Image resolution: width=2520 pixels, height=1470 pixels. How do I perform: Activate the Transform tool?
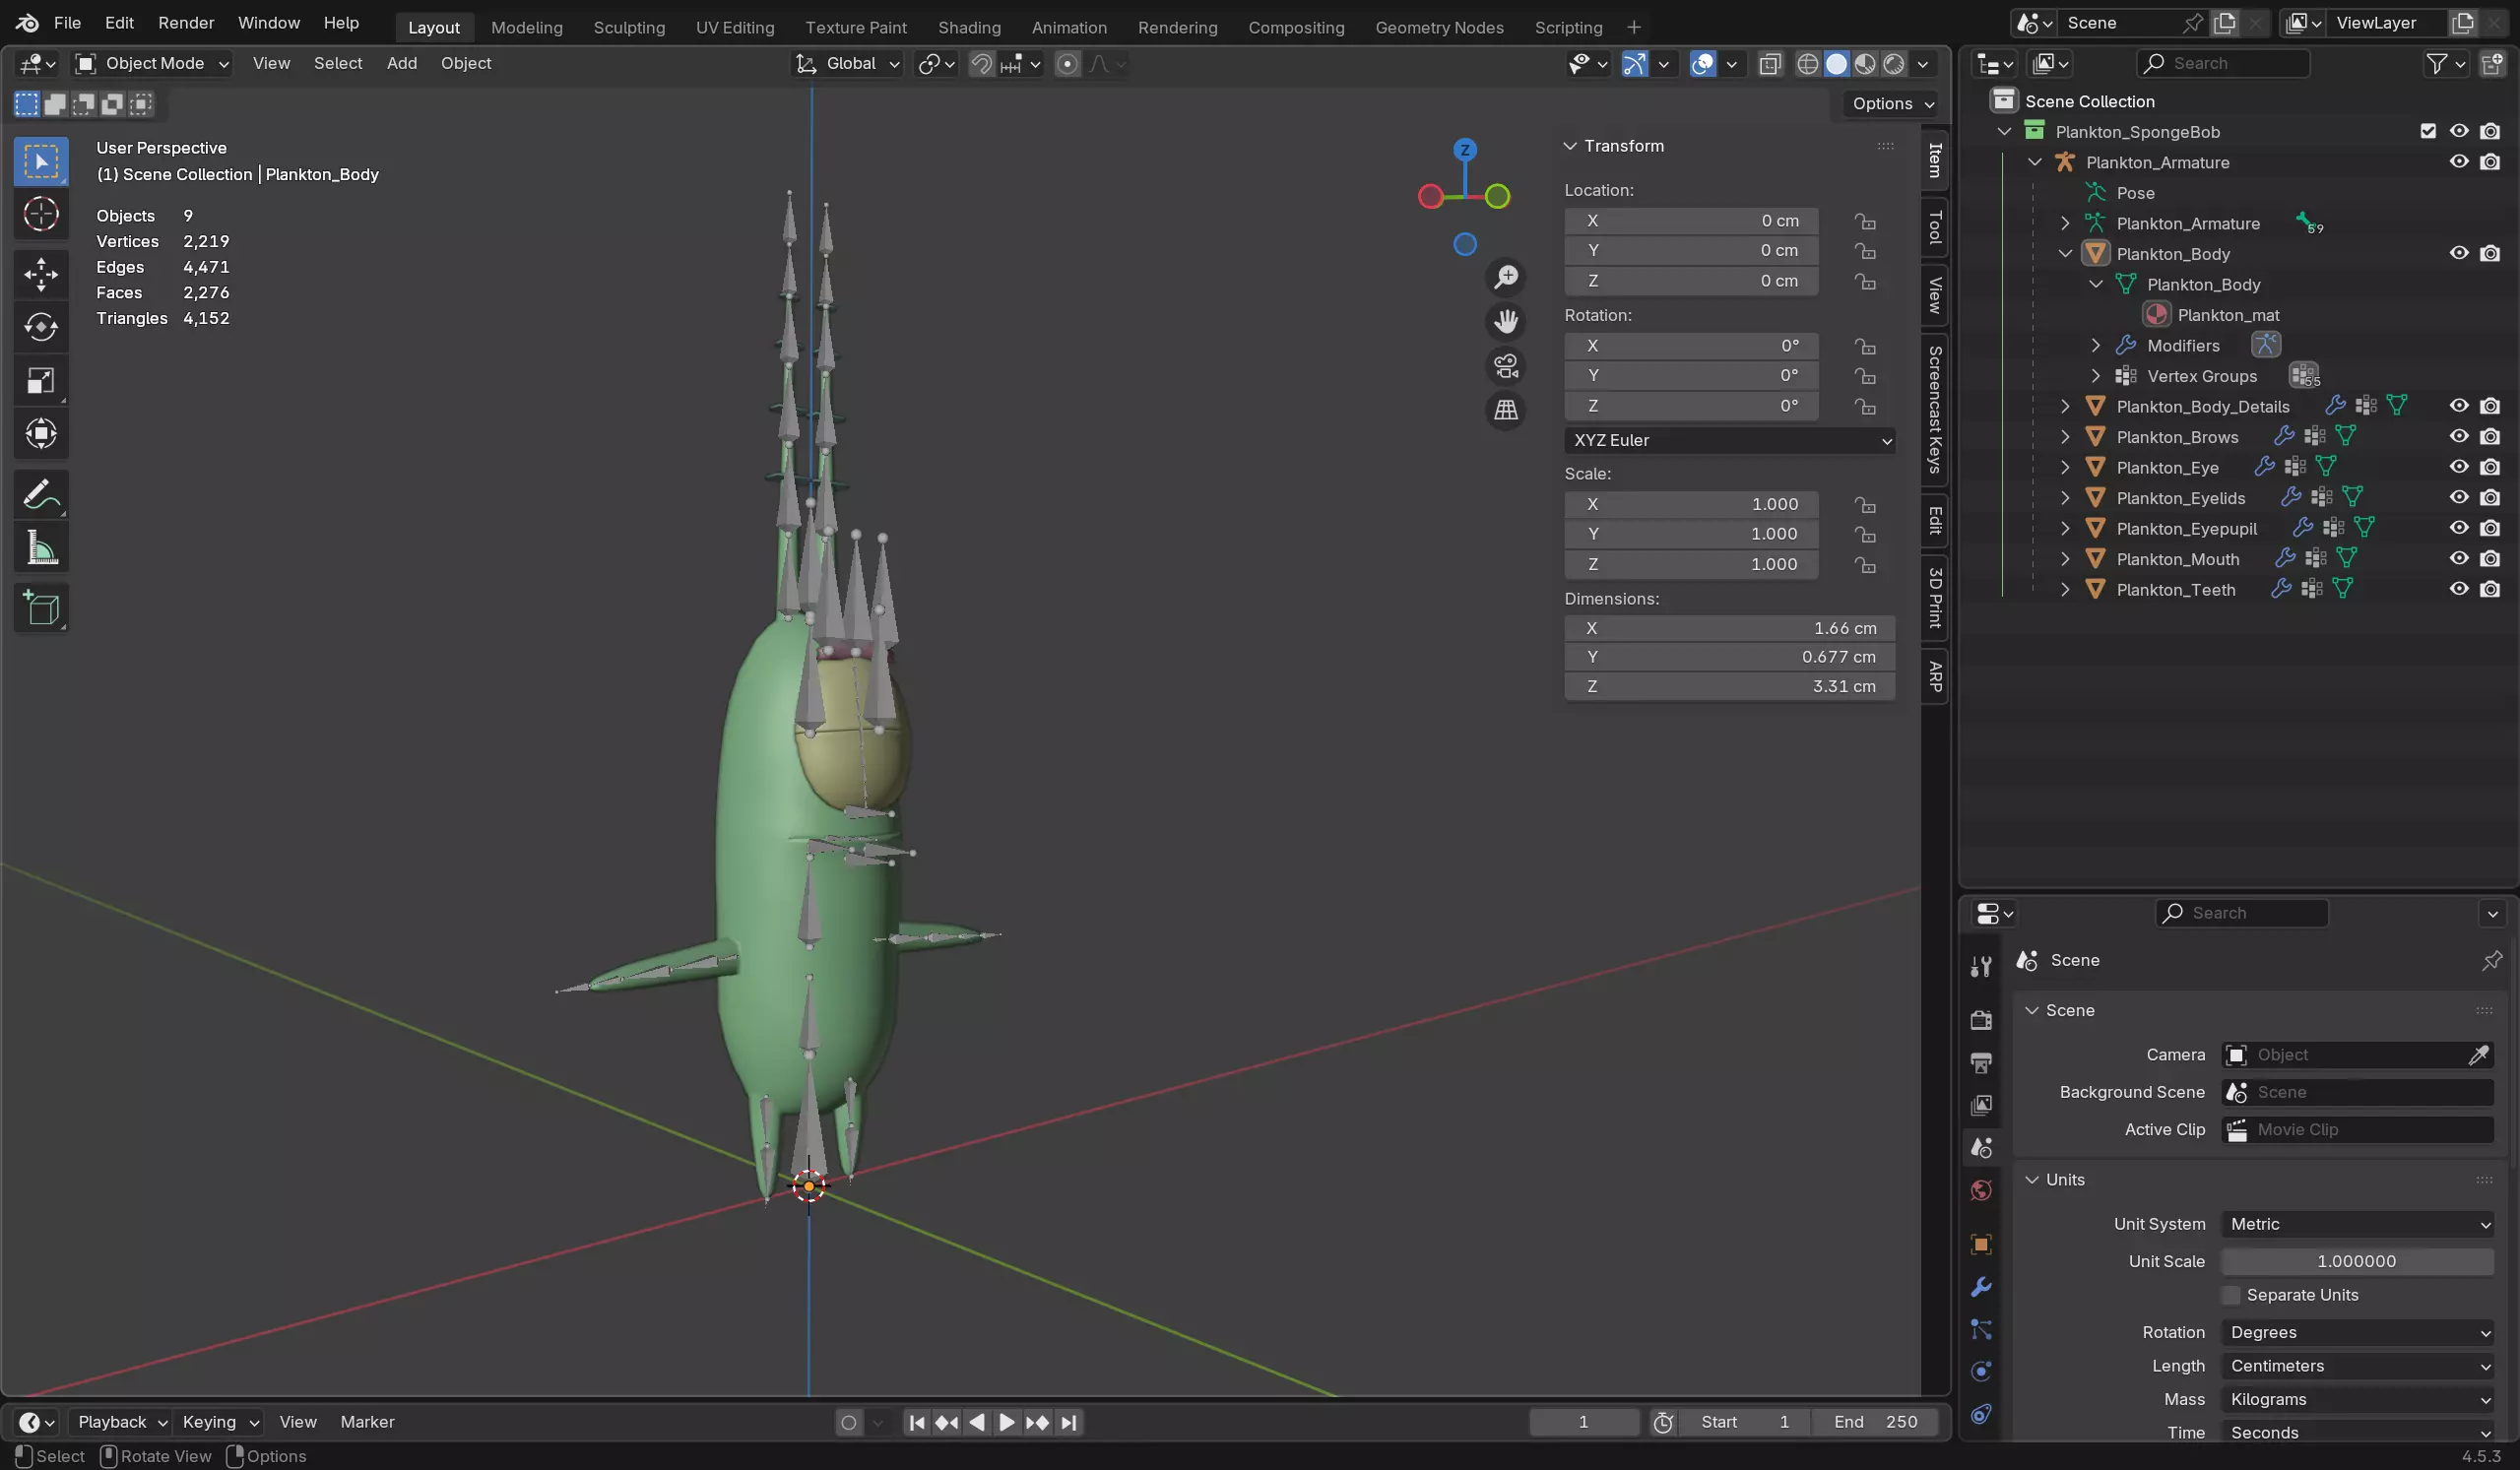[41, 434]
